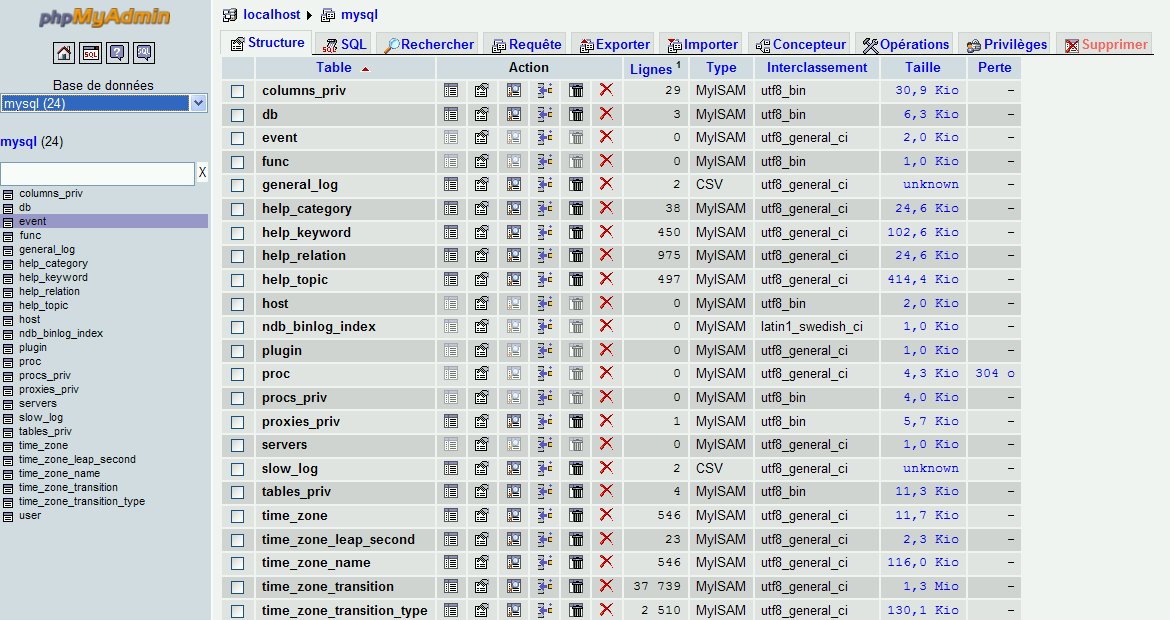Click the Home icon under phpMyAdmin logo
Screen dimensions: 1170x620
click(x=64, y=53)
